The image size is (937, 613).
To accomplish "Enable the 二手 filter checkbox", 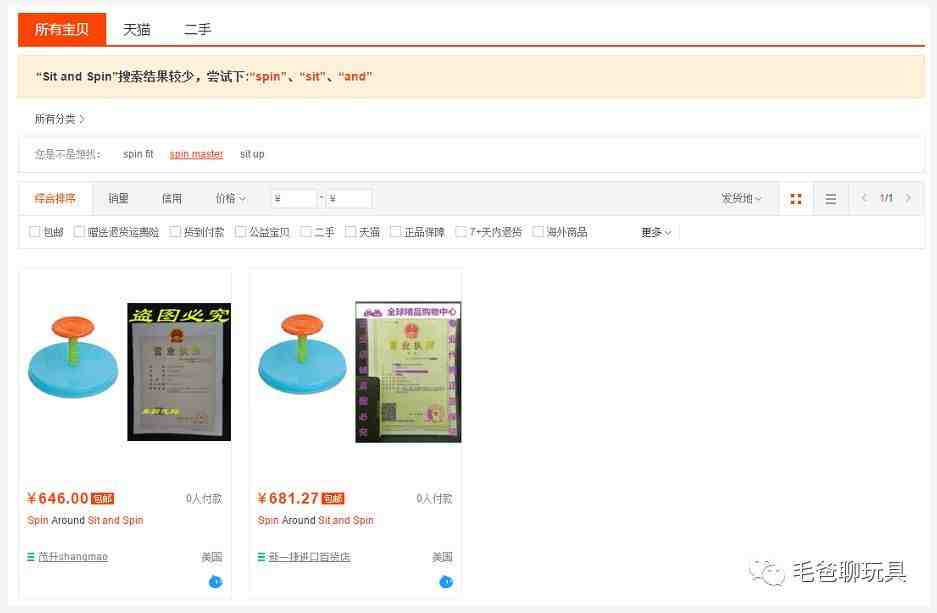I will point(306,232).
